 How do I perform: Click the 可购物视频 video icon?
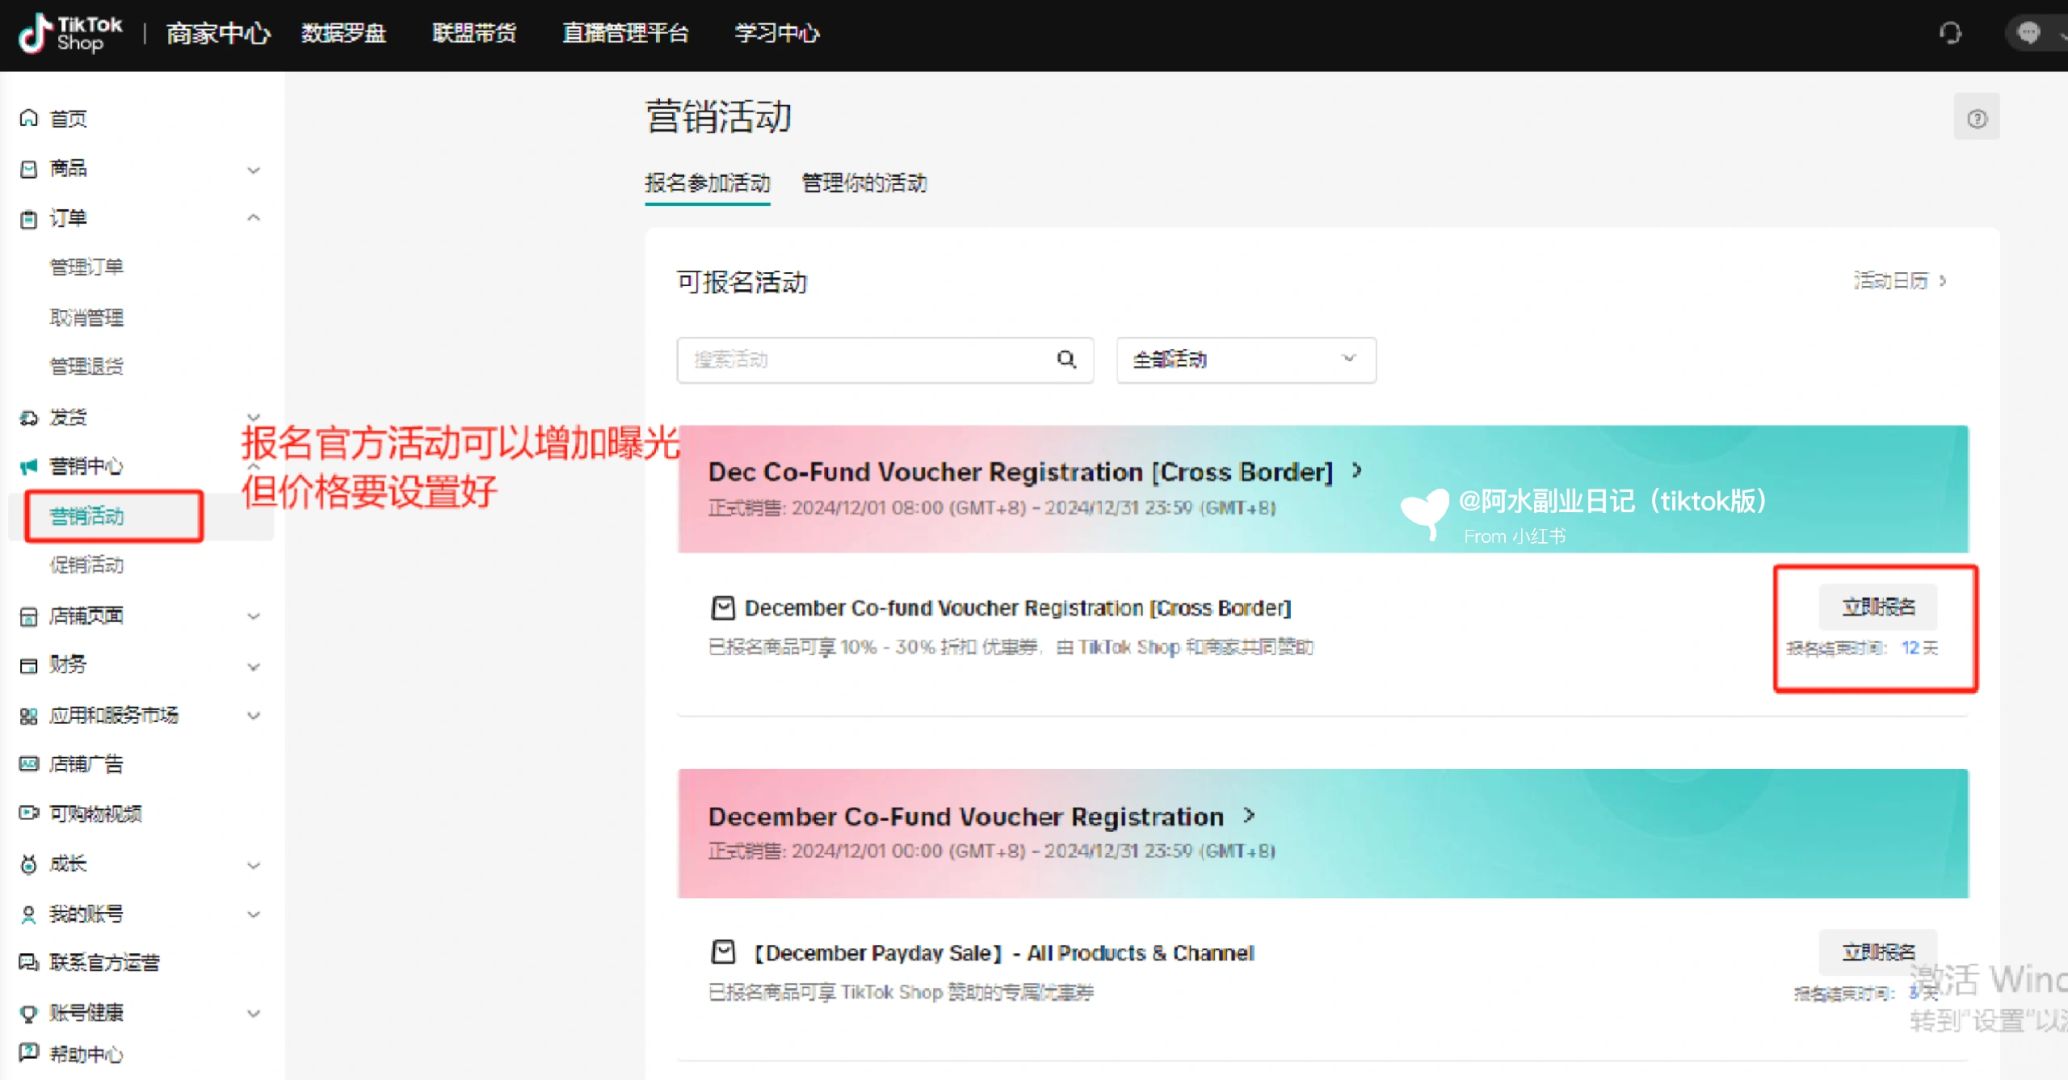tap(29, 813)
